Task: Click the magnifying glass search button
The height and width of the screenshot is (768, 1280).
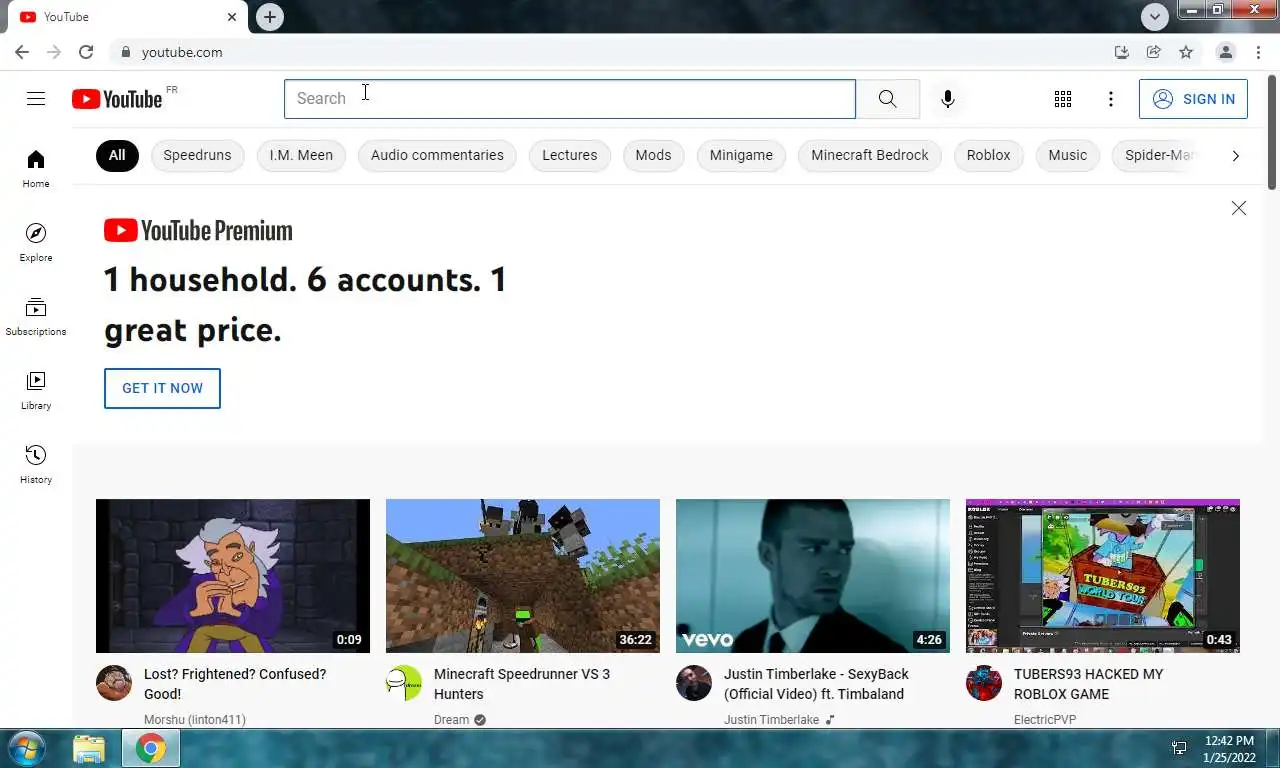Action: tap(887, 98)
